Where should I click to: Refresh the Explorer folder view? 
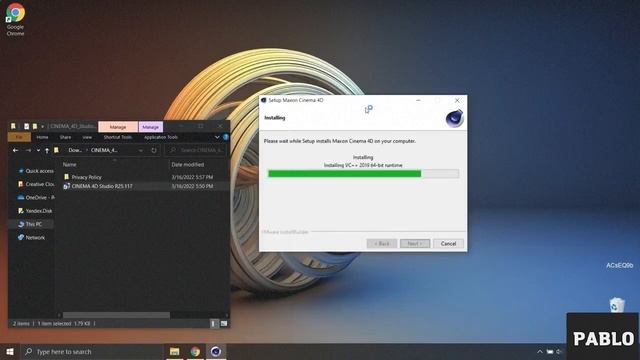[154, 150]
